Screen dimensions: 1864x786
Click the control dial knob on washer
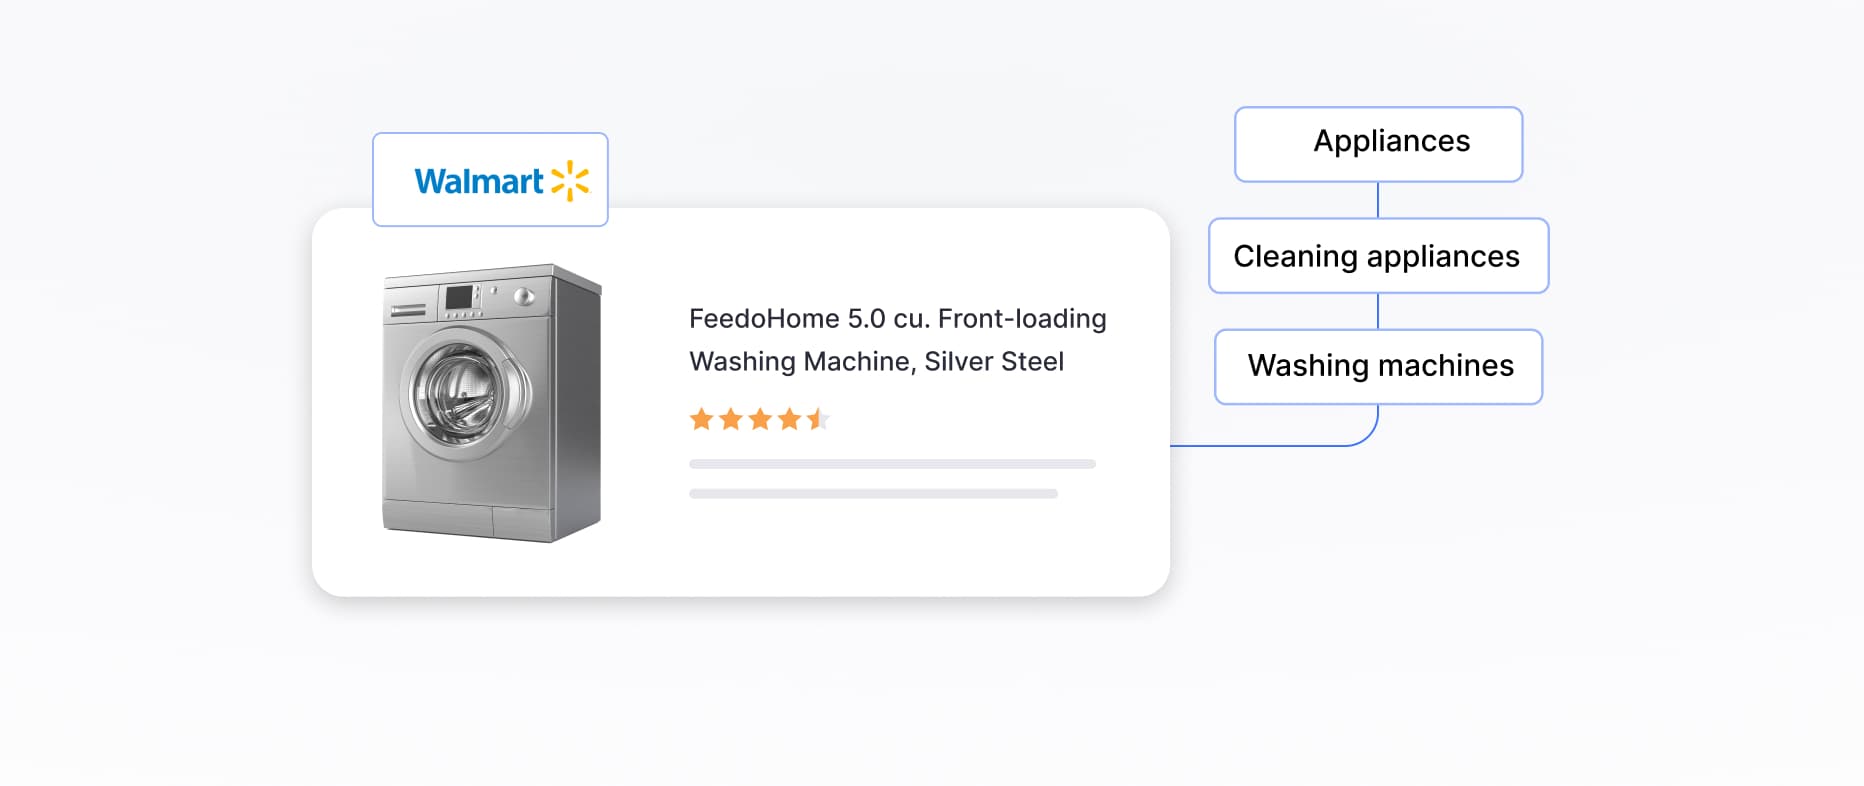(x=522, y=296)
